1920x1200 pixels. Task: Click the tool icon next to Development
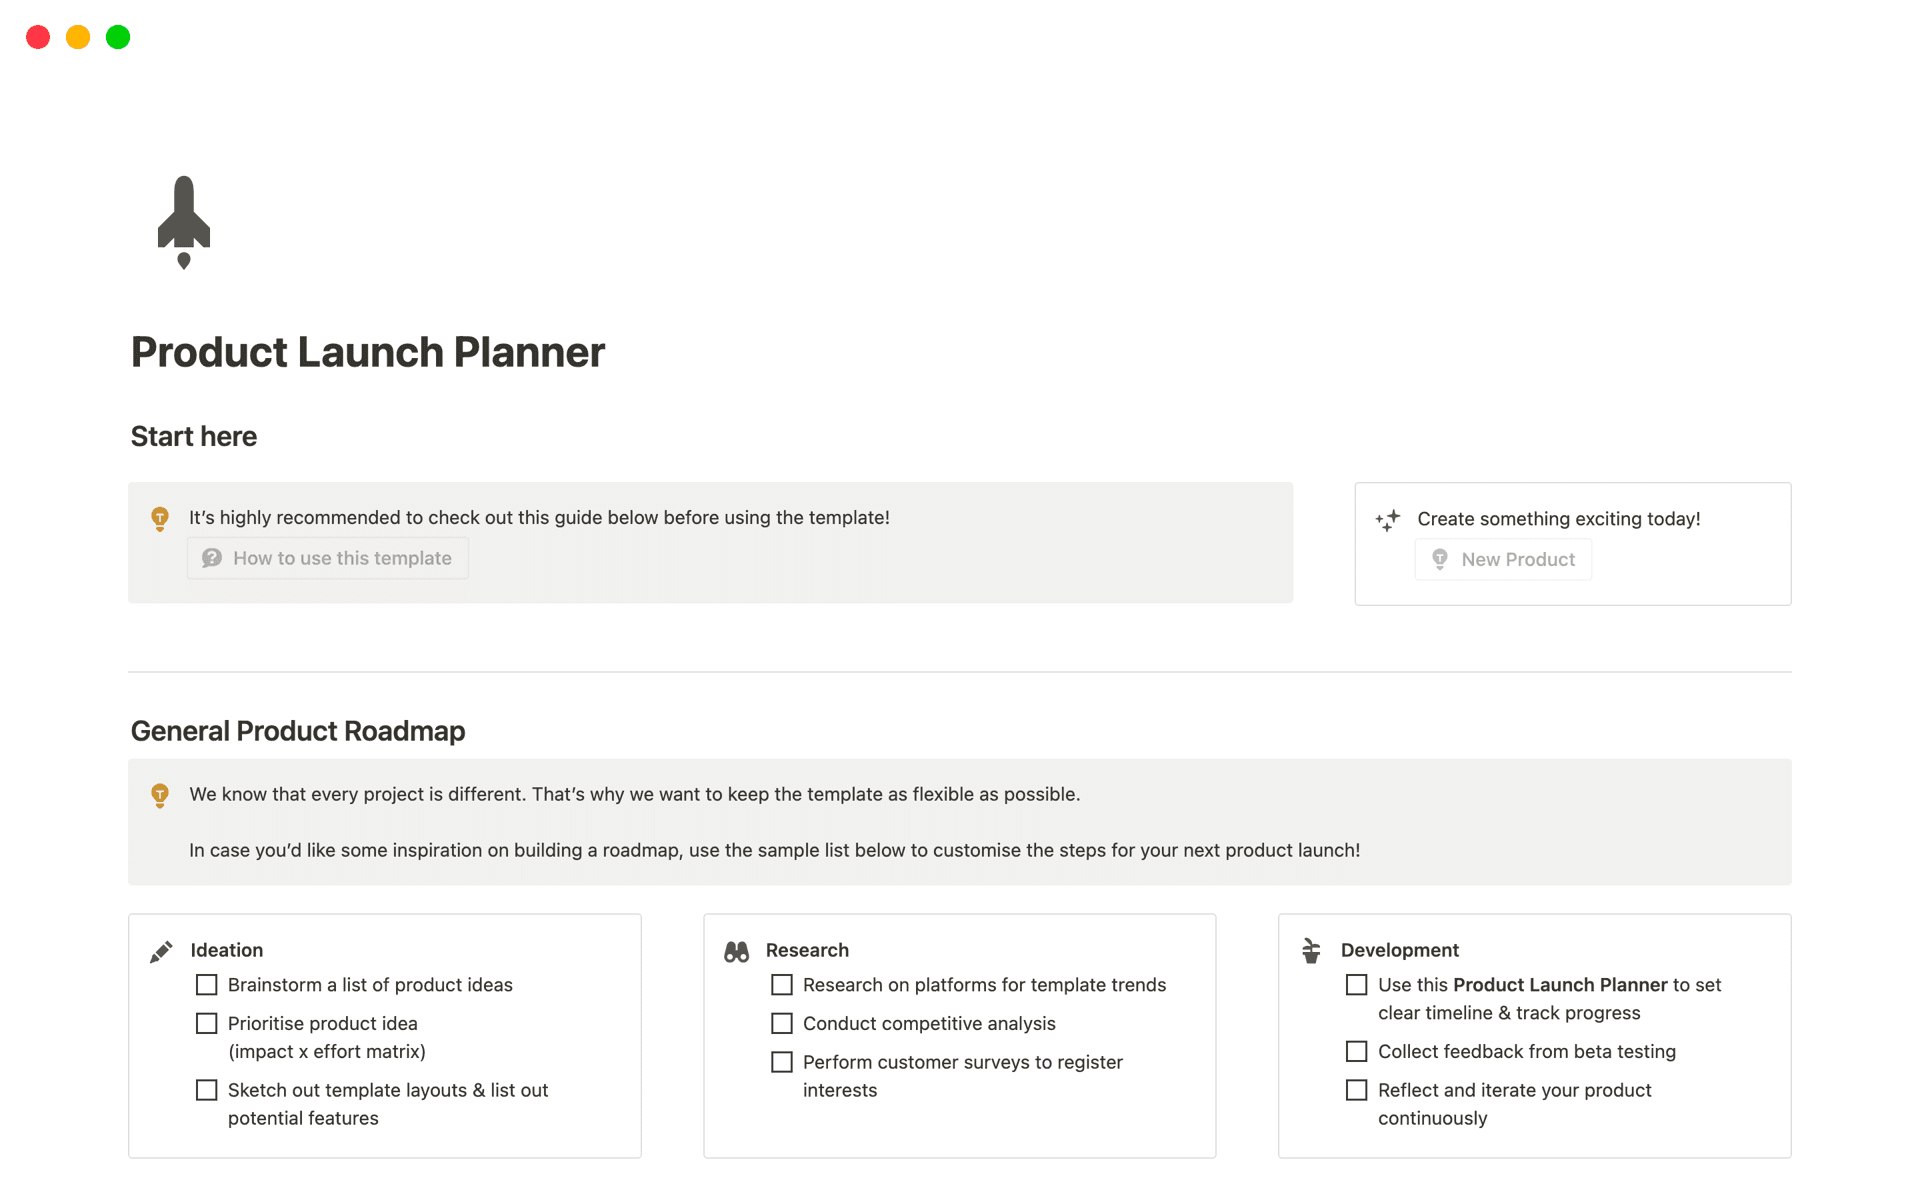pyautogui.click(x=1311, y=951)
